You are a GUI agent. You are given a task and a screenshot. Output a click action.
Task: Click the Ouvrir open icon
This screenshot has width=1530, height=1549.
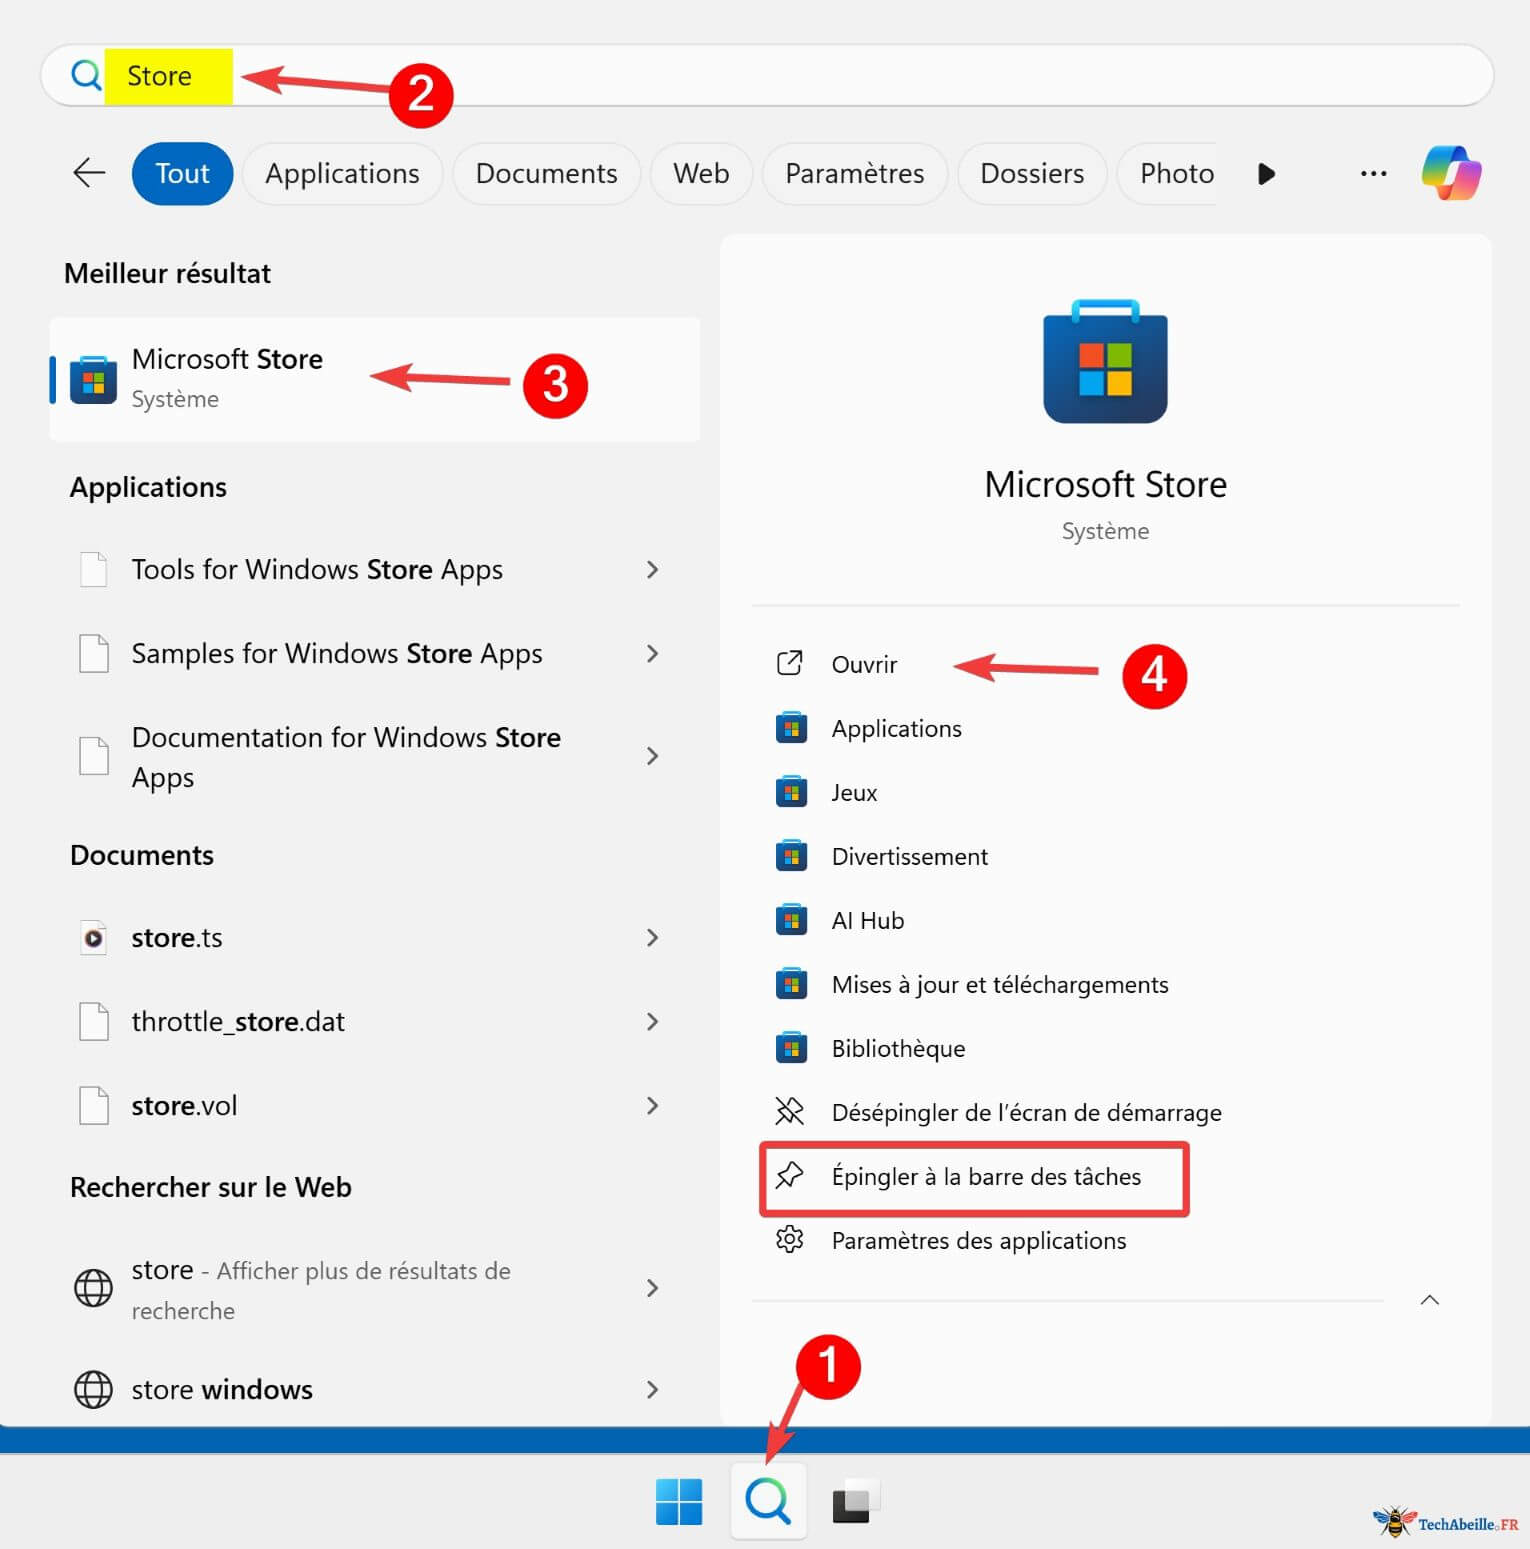[x=790, y=663]
